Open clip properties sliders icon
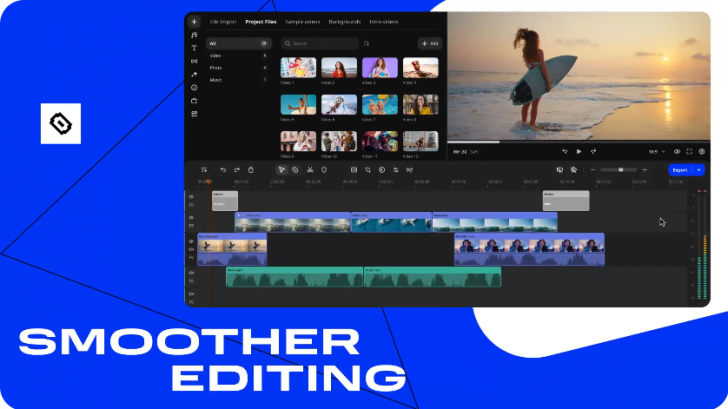 coord(396,170)
